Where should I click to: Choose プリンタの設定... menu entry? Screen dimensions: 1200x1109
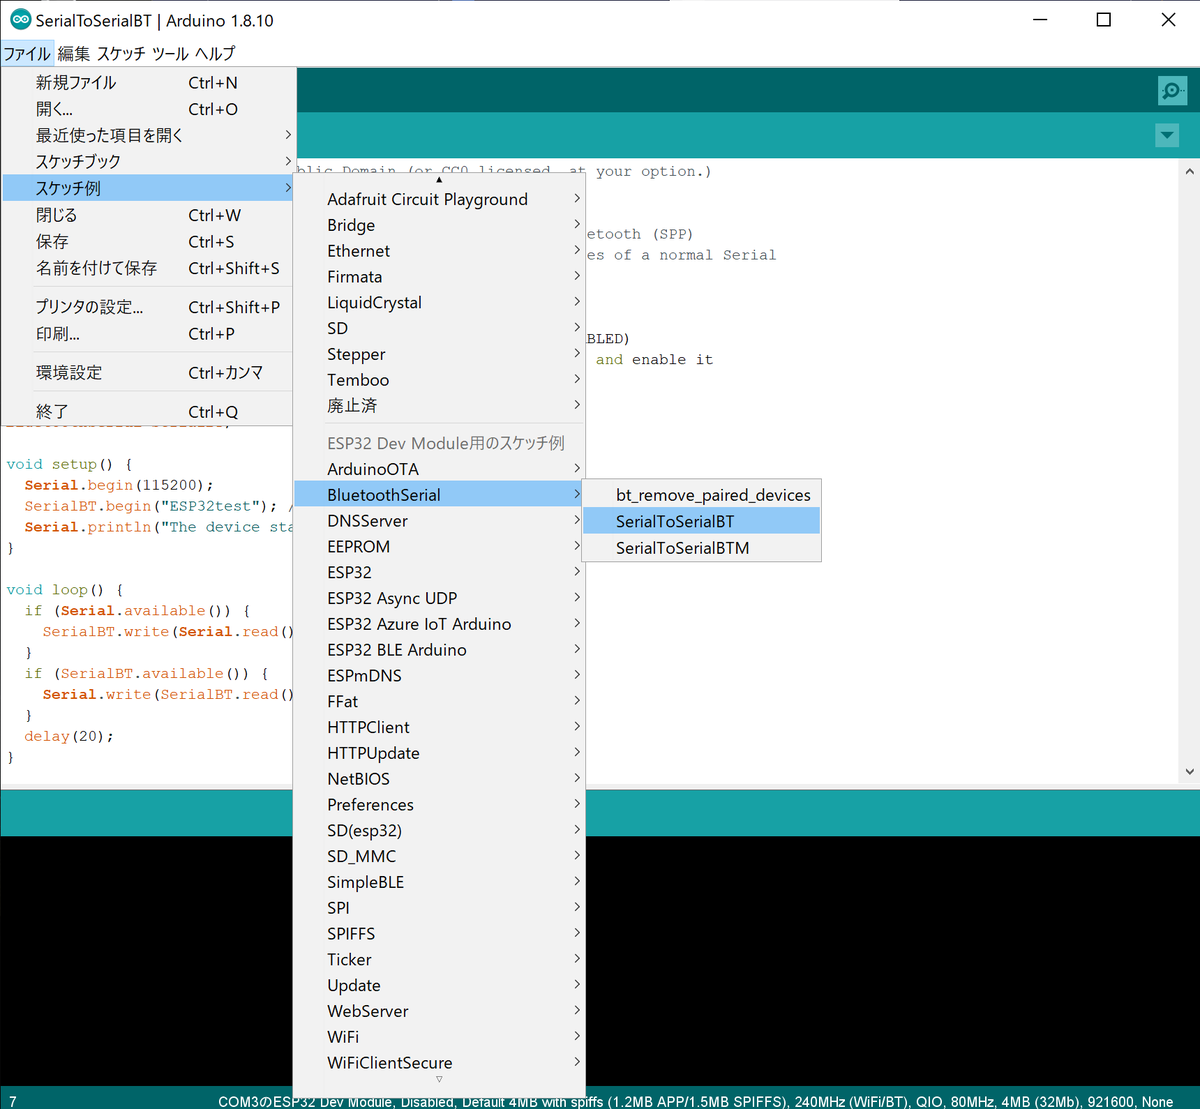(x=148, y=307)
